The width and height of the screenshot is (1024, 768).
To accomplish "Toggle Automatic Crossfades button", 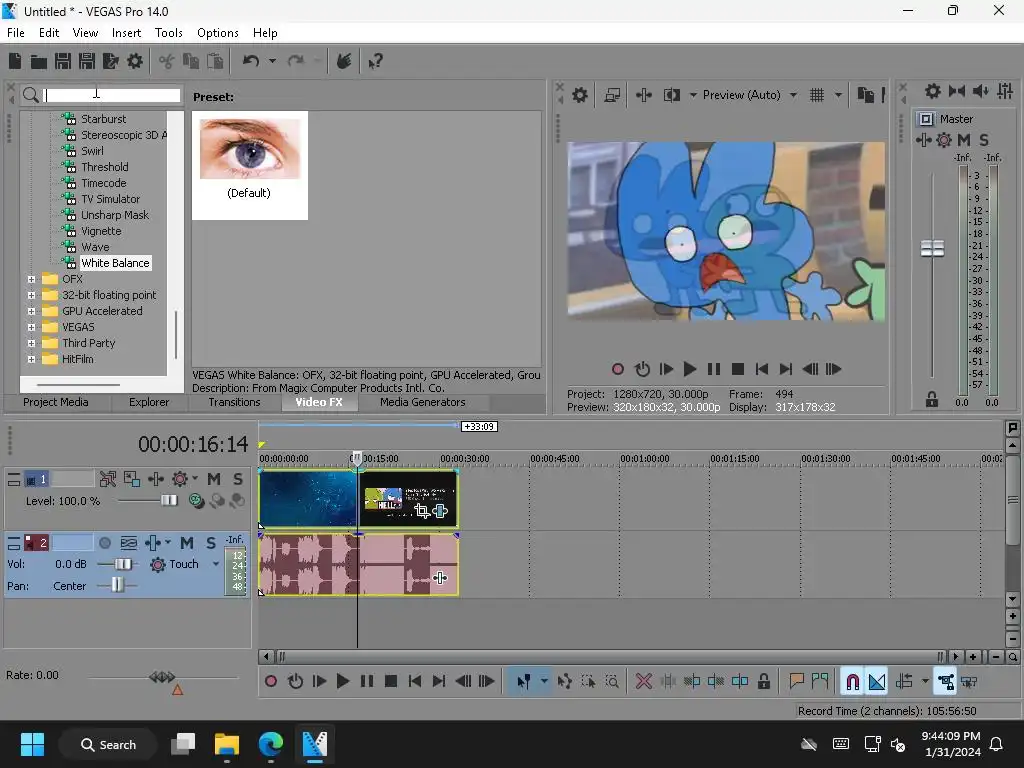I will (876, 682).
